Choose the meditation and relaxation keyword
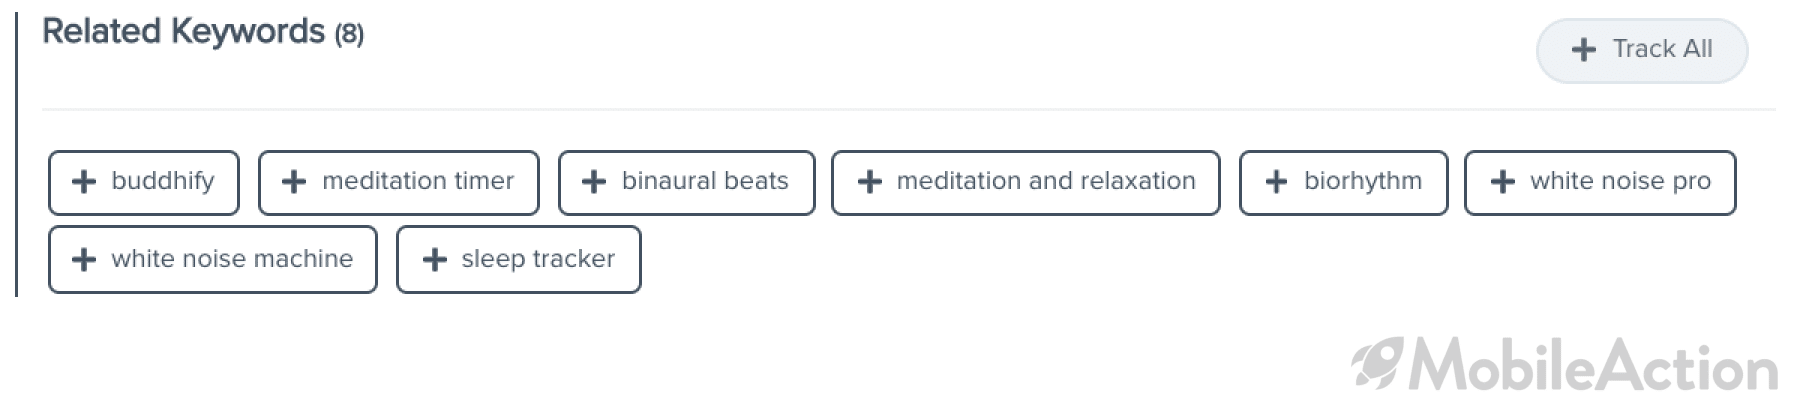 point(1026,182)
